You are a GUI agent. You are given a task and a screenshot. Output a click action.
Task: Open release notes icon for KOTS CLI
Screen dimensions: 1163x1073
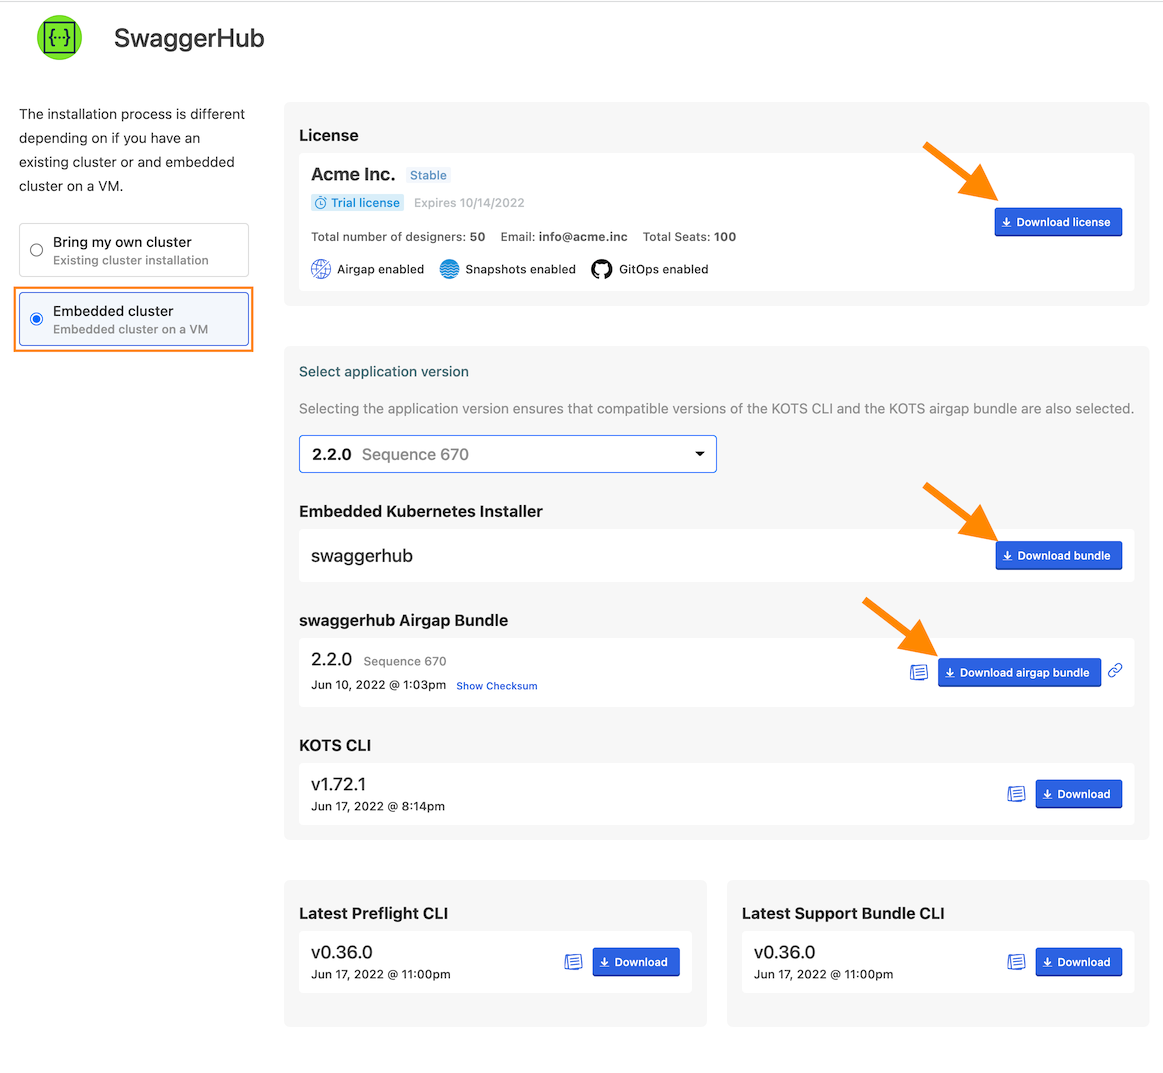click(1016, 794)
